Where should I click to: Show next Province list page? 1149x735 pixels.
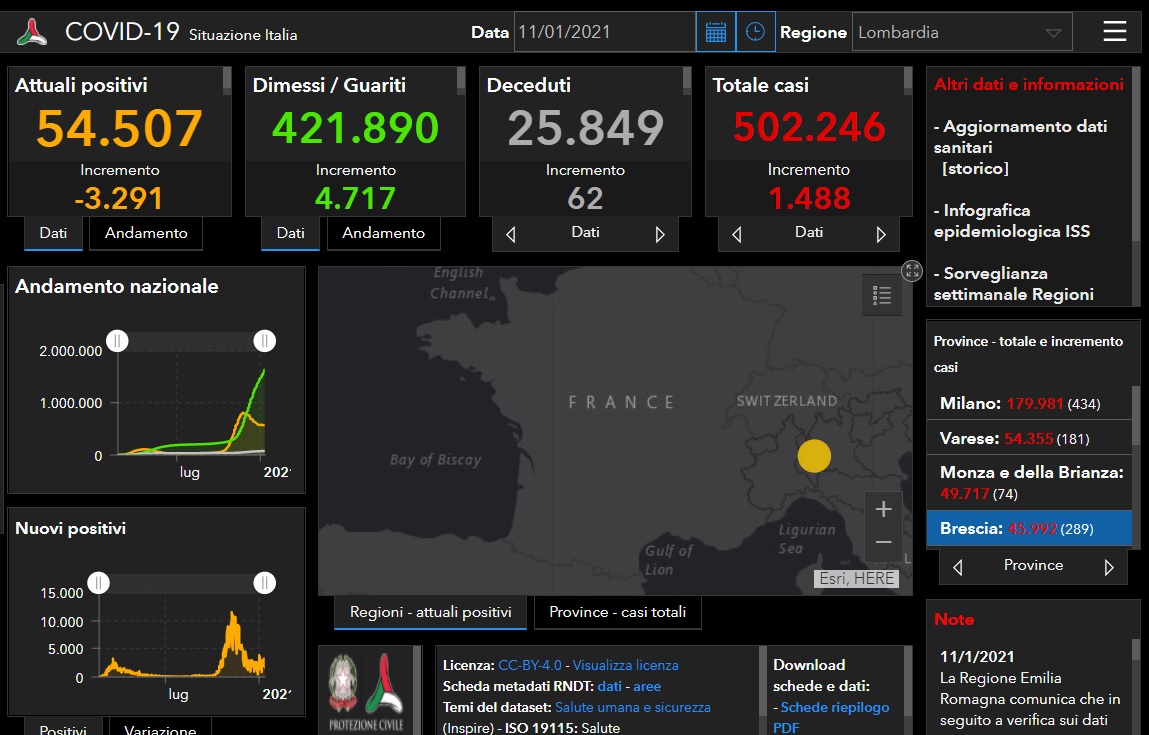tap(1108, 567)
